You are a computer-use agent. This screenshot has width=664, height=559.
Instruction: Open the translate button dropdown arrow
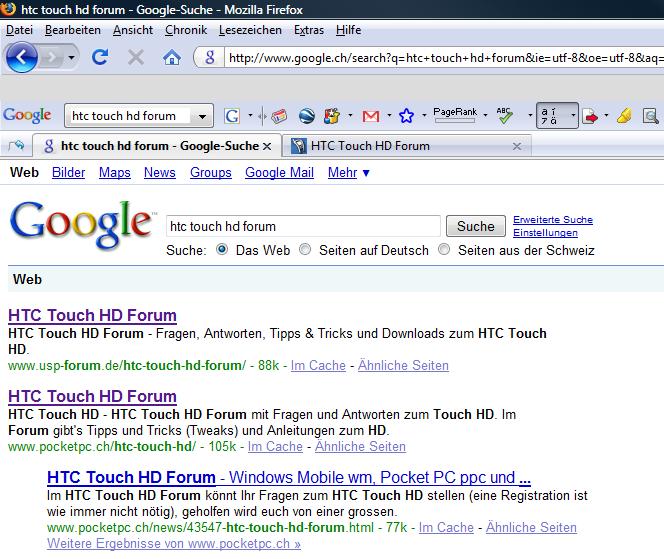pyautogui.click(x=573, y=115)
